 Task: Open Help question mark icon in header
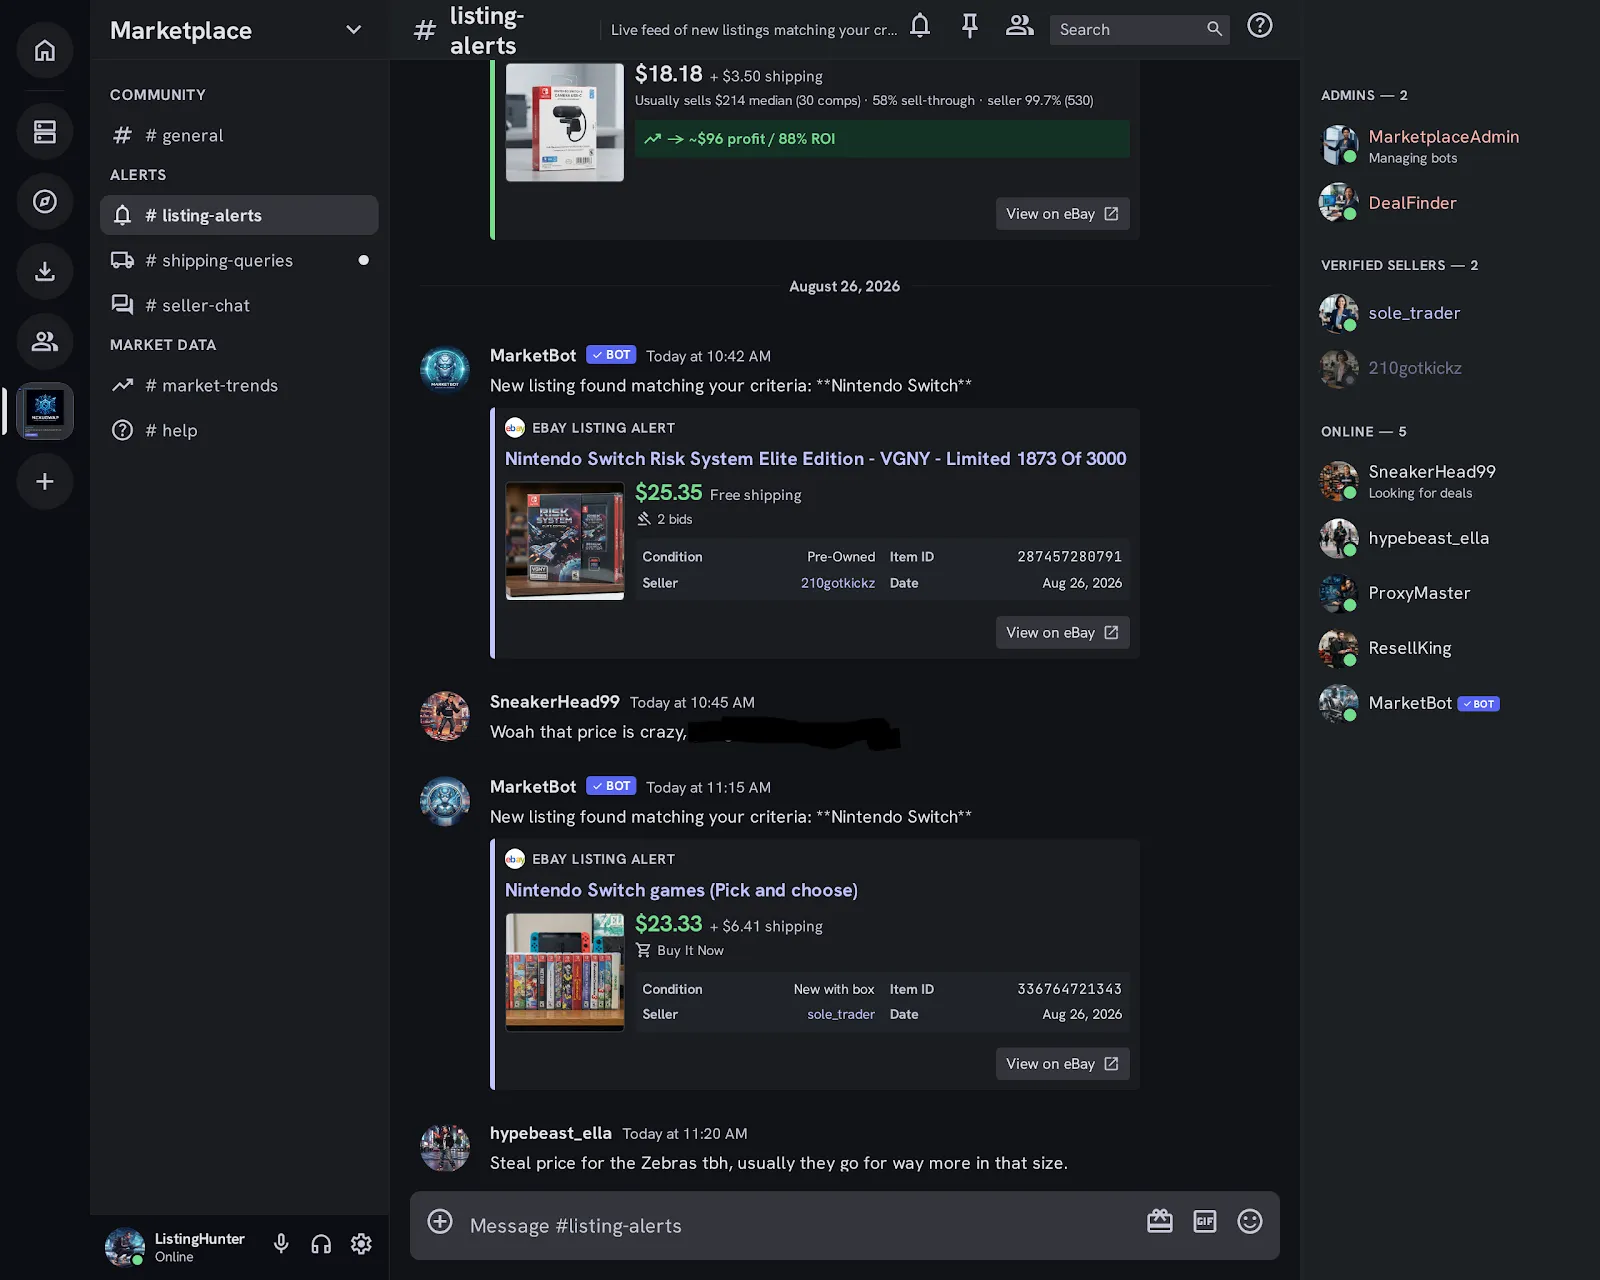[1260, 26]
